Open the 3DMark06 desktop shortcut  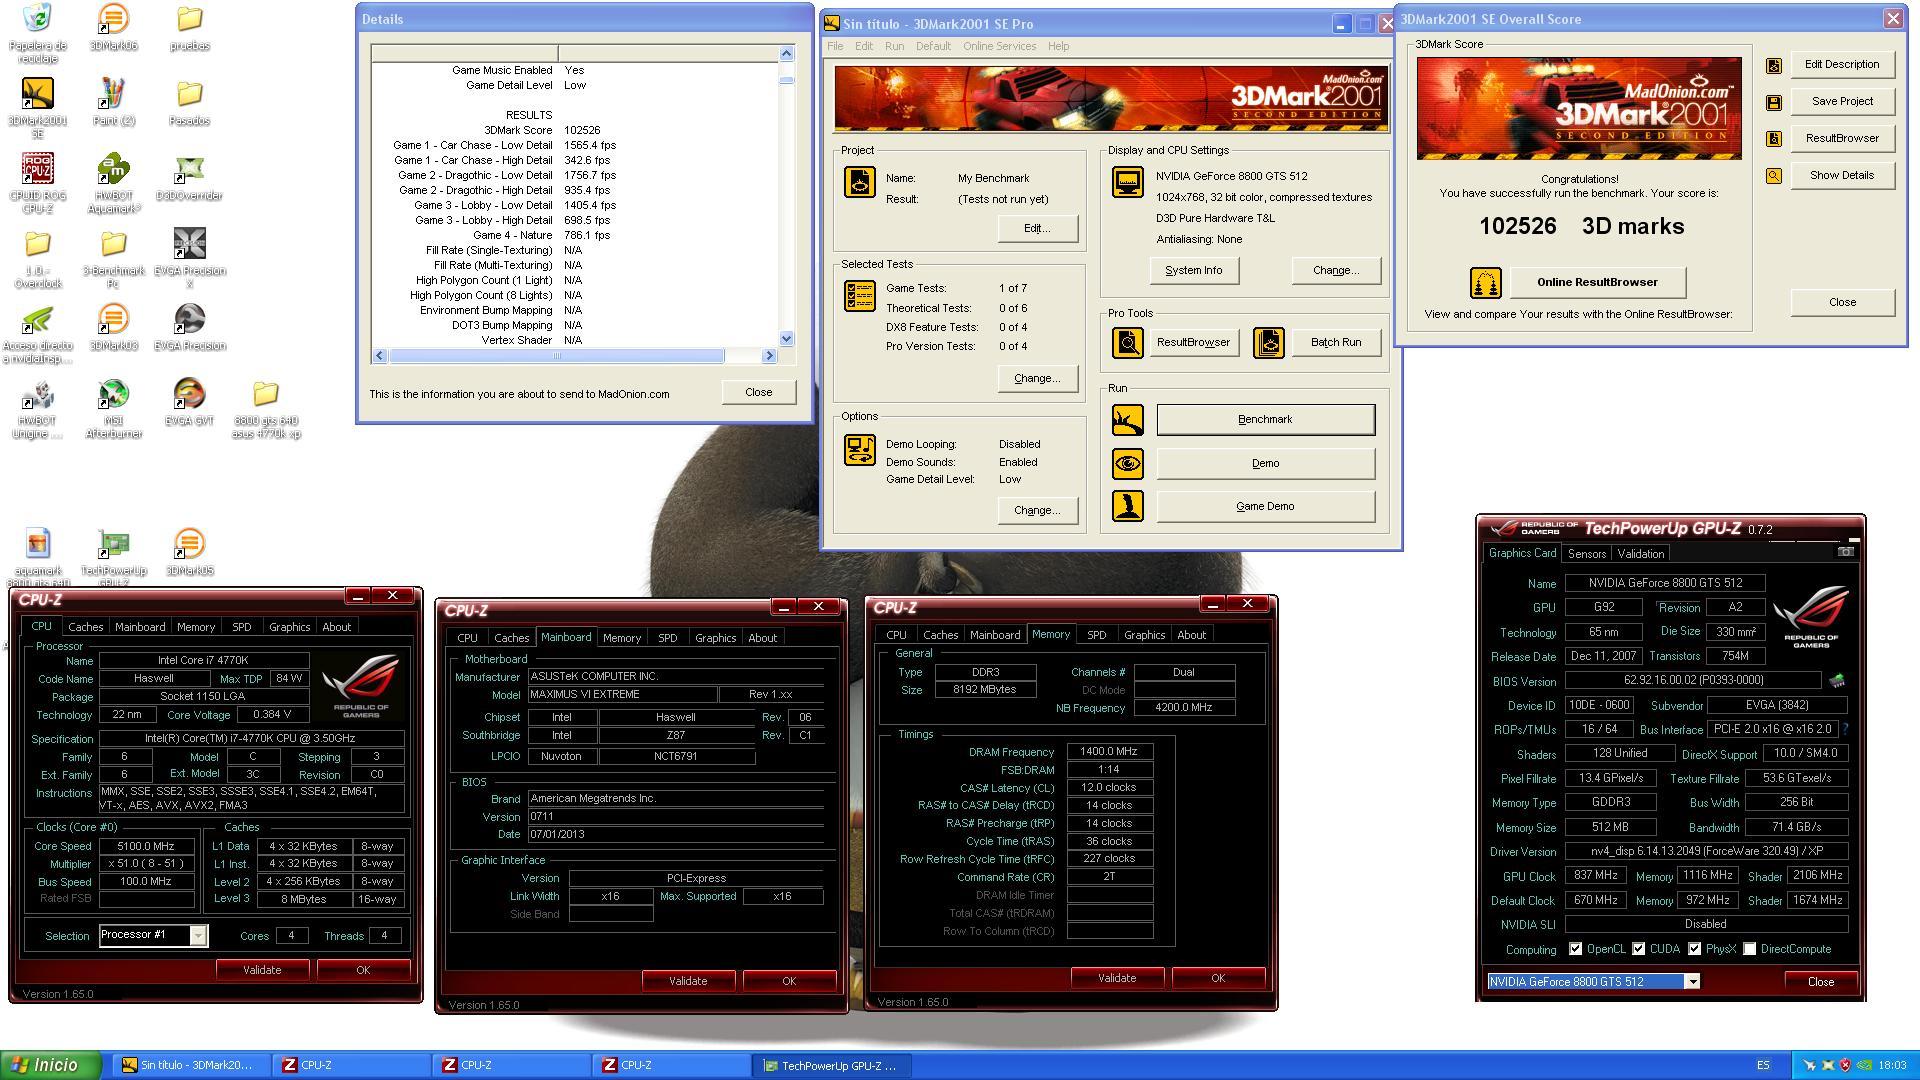[x=113, y=27]
